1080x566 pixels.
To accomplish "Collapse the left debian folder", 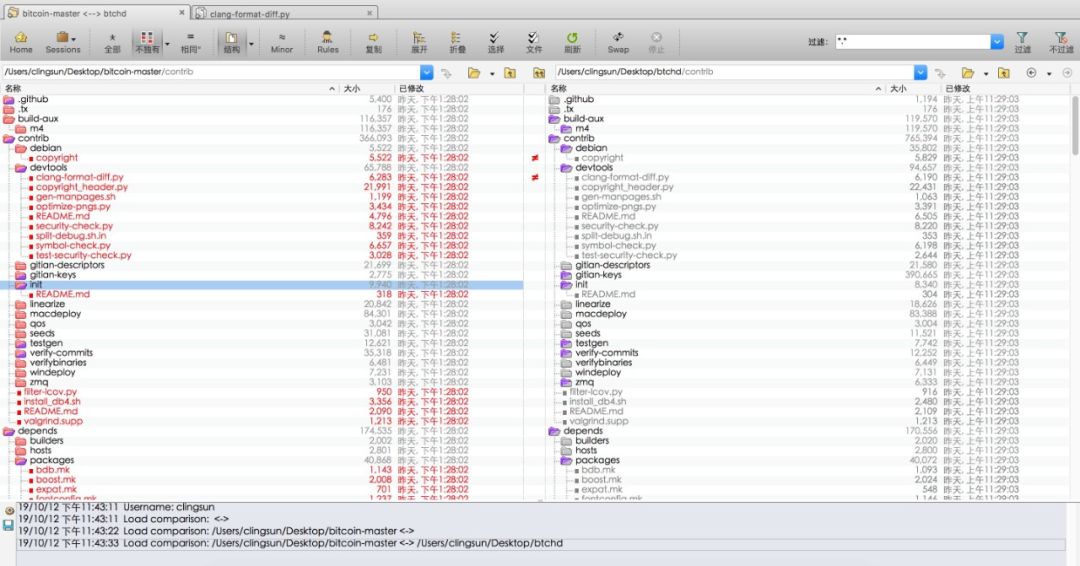I will click(x=21, y=148).
